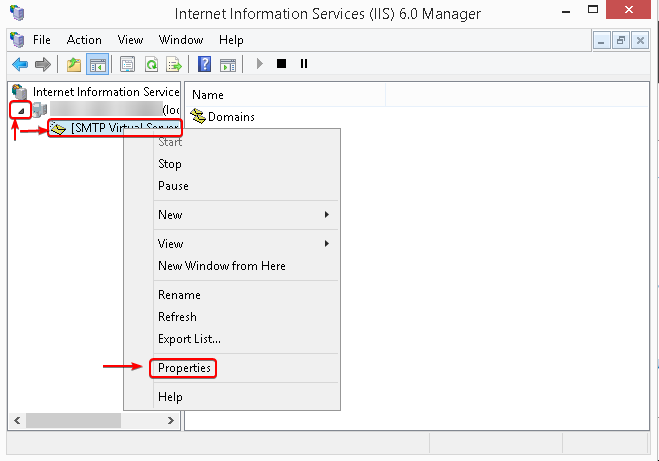Click the Up one level folder icon
The height and width of the screenshot is (461, 659).
[x=74, y=64]
